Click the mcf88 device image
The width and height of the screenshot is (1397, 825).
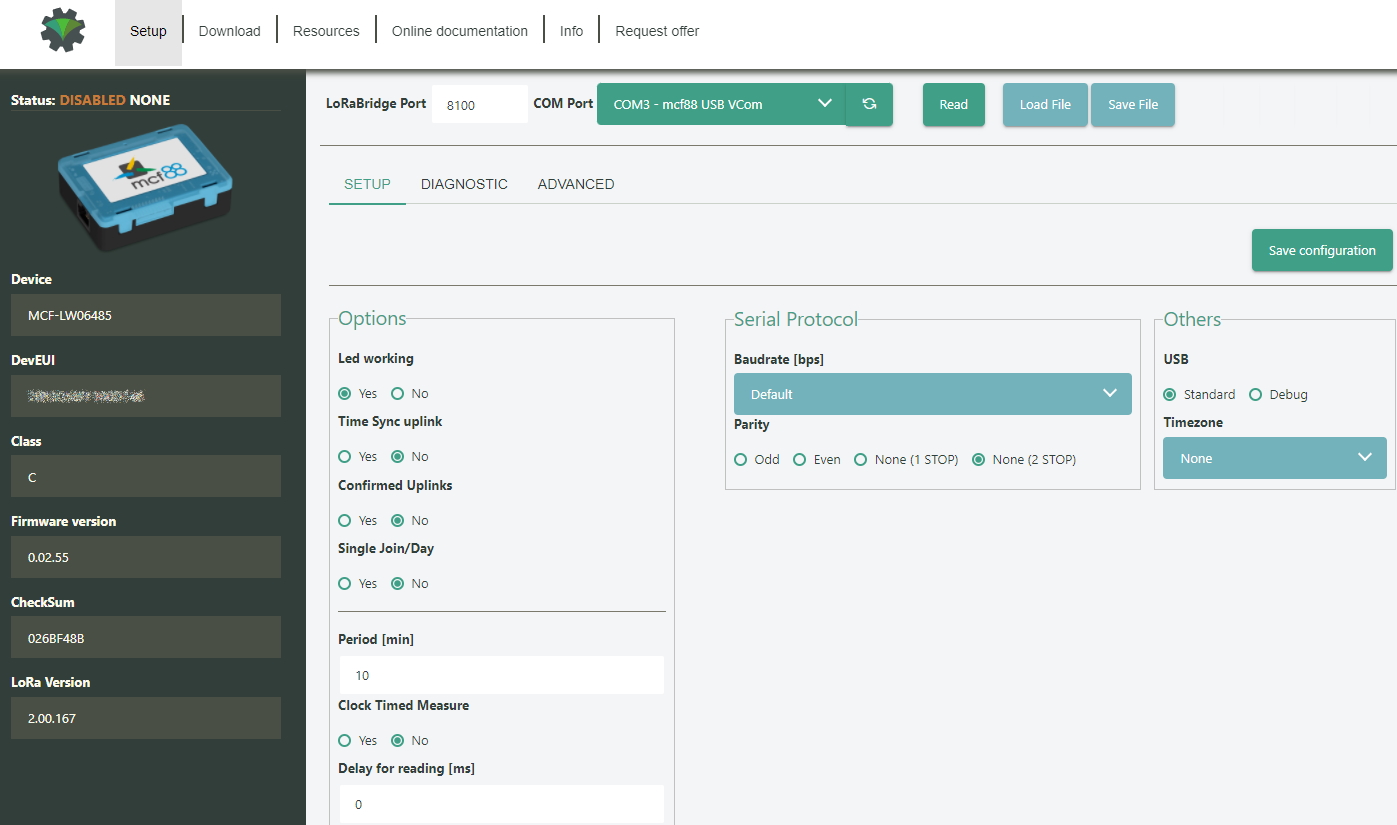click(x=145, y=185)
